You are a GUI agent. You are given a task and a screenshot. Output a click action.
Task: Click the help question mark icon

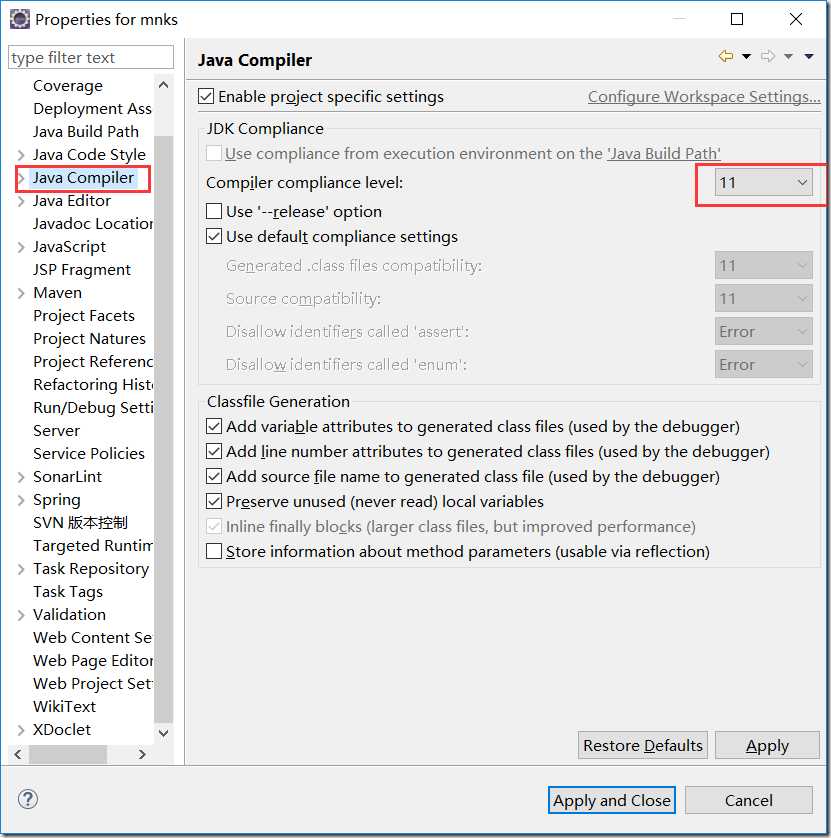pyautogui.click(x=28, y=799)
